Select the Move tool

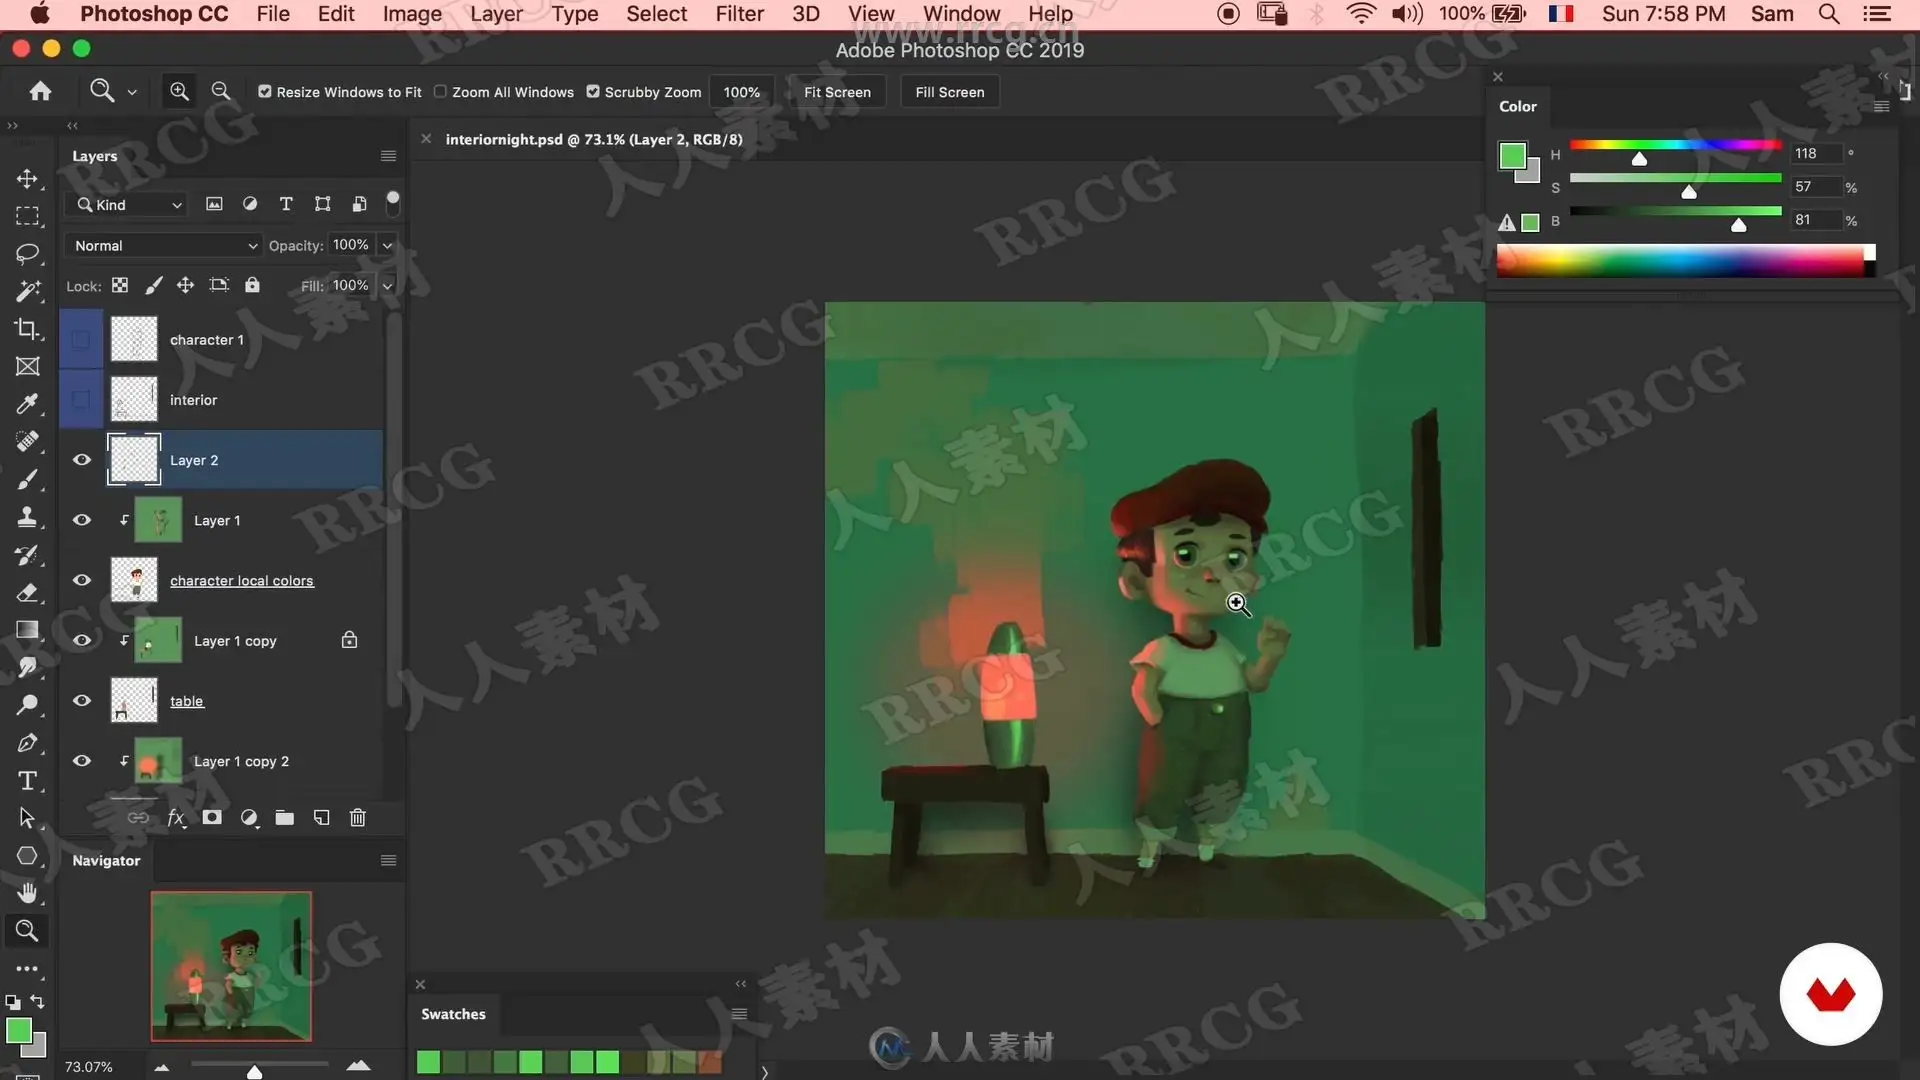[27, 179]
